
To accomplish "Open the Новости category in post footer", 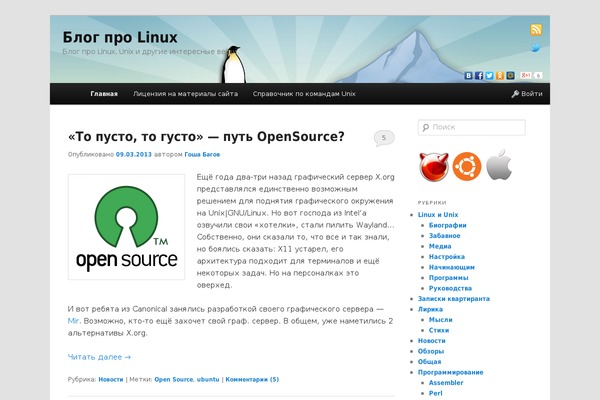I will click(x=111, y=379).
